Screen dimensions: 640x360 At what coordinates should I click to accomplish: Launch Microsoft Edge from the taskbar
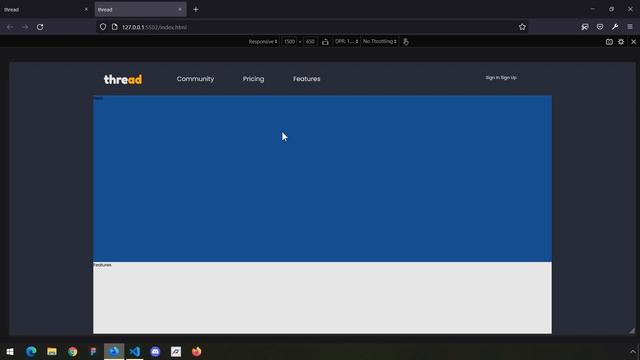[x=31, y=351]
